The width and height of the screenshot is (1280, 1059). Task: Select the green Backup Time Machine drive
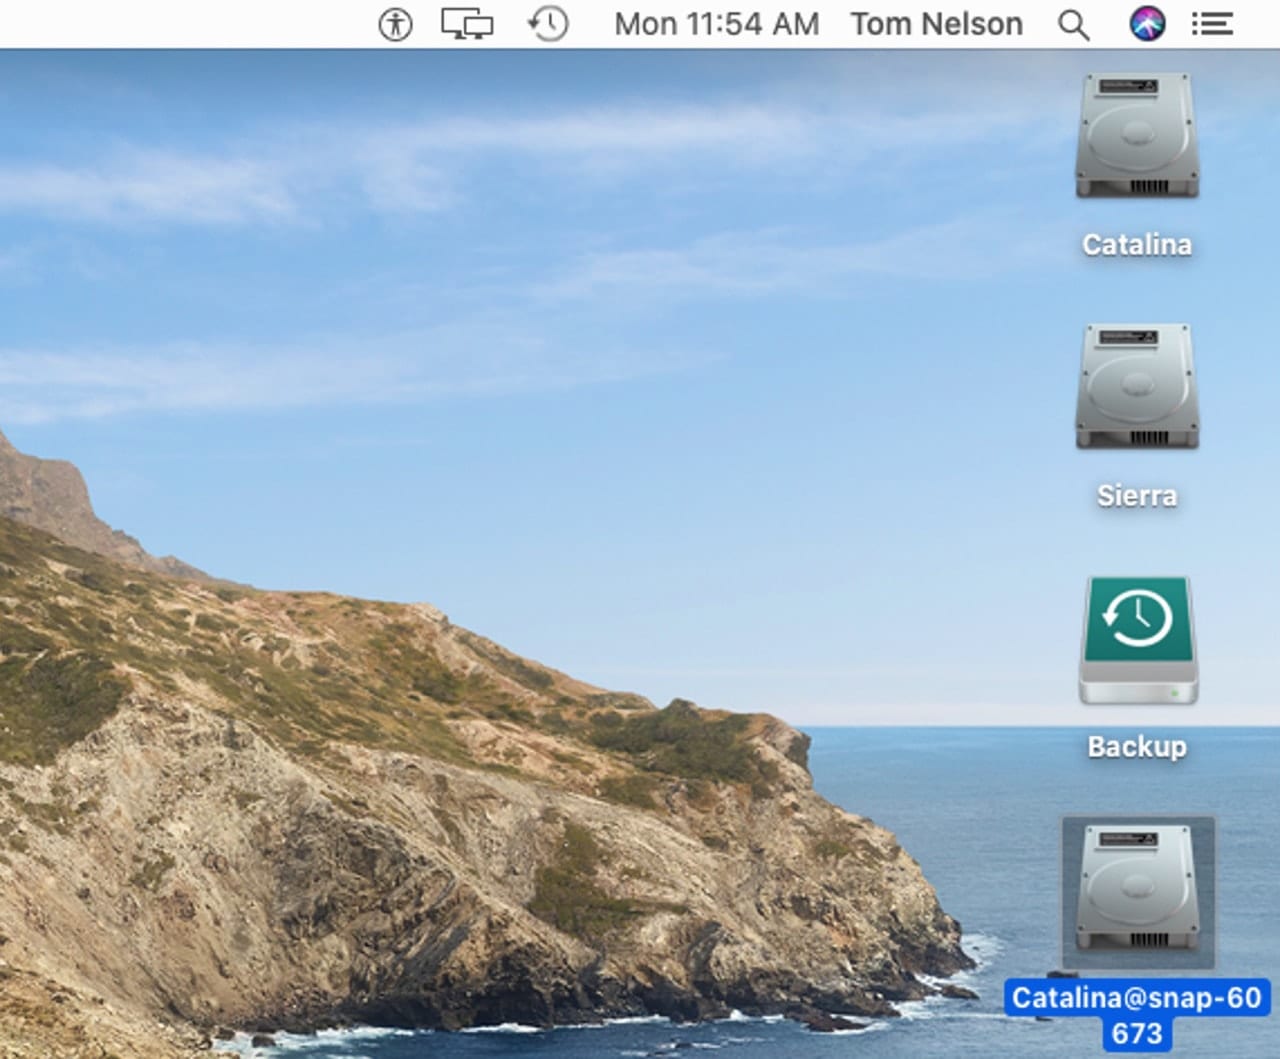tap(1137, 640)
